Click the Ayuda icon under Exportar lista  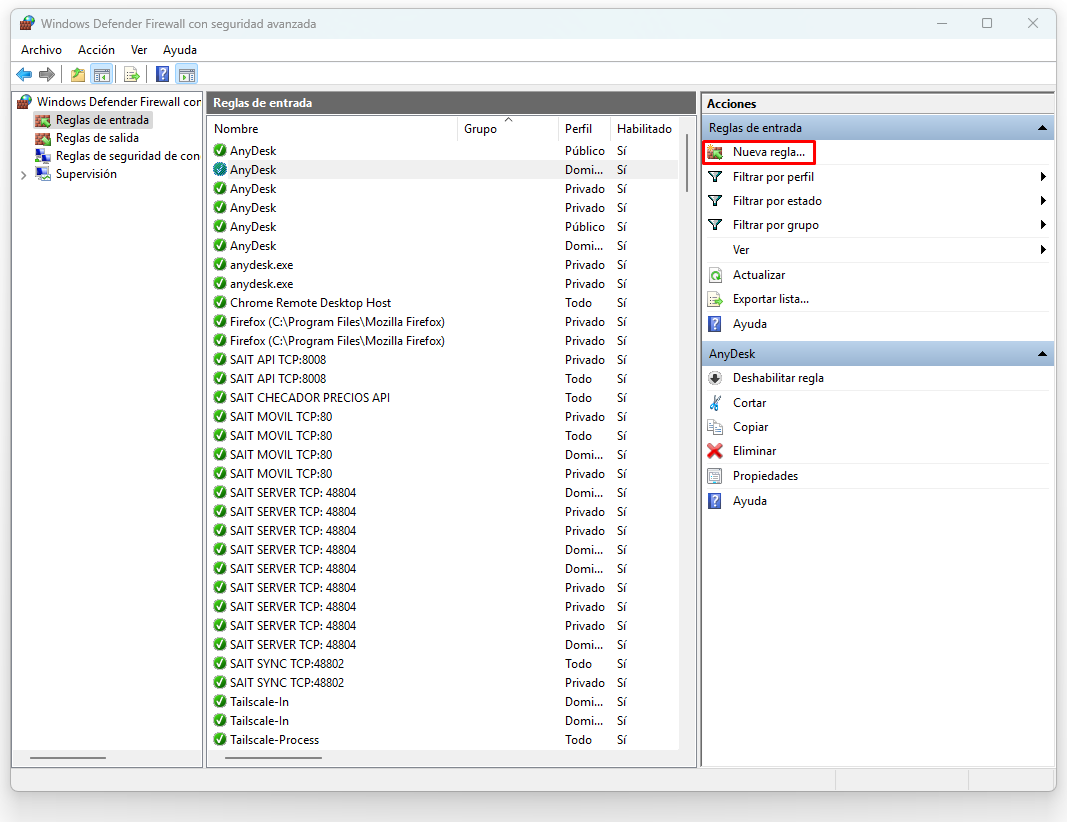(x=715, y=324)
